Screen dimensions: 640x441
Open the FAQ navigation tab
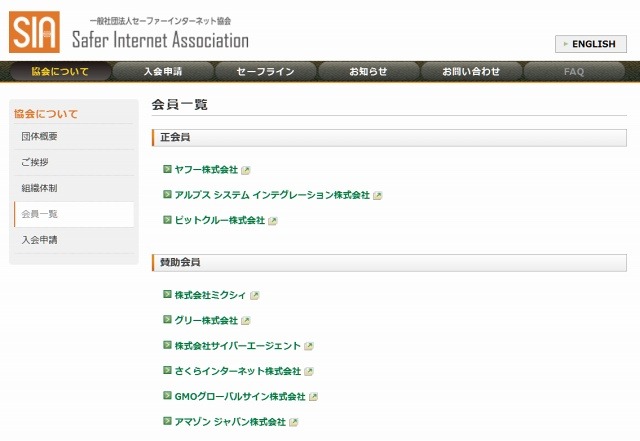[574, 71]
